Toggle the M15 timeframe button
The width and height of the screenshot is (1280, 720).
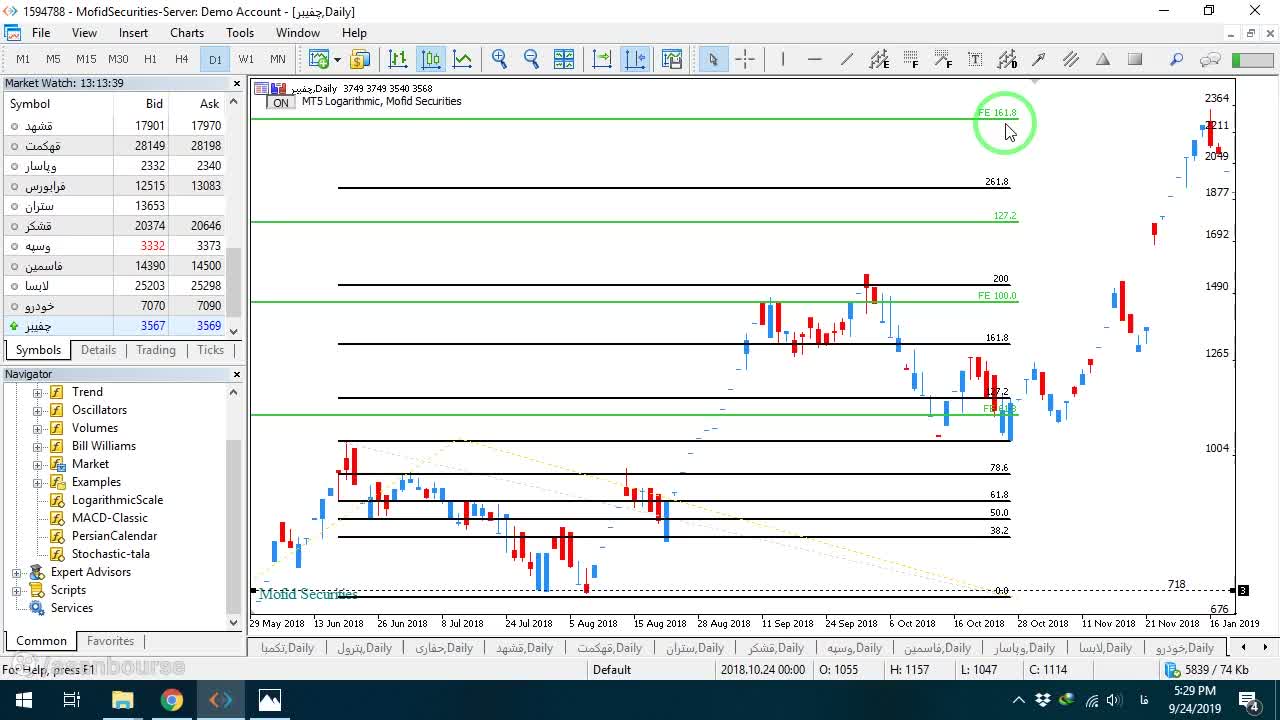pos(86,59)
